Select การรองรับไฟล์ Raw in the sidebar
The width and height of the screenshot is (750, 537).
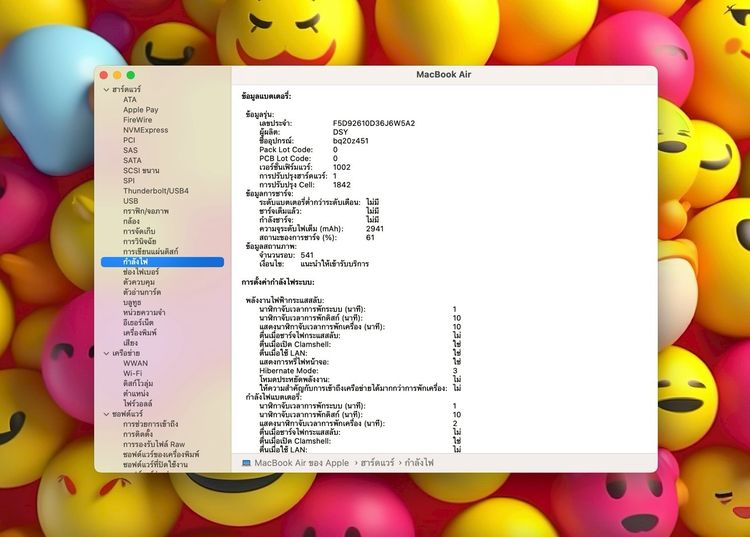point(154,444)
